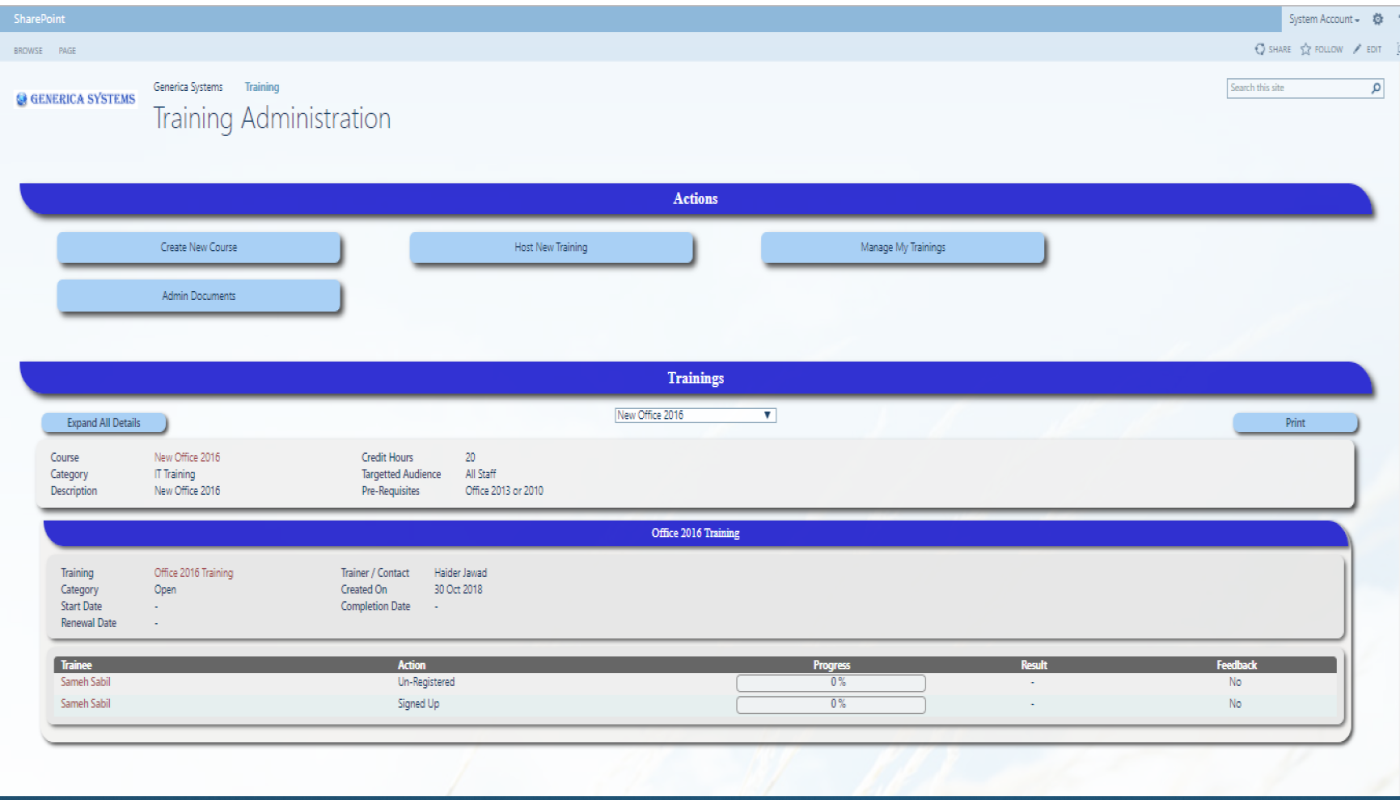The height and width of the screenshot is (800, 1400).
Task: Open the New Office 2016 course dropdown
Action: 695,415
